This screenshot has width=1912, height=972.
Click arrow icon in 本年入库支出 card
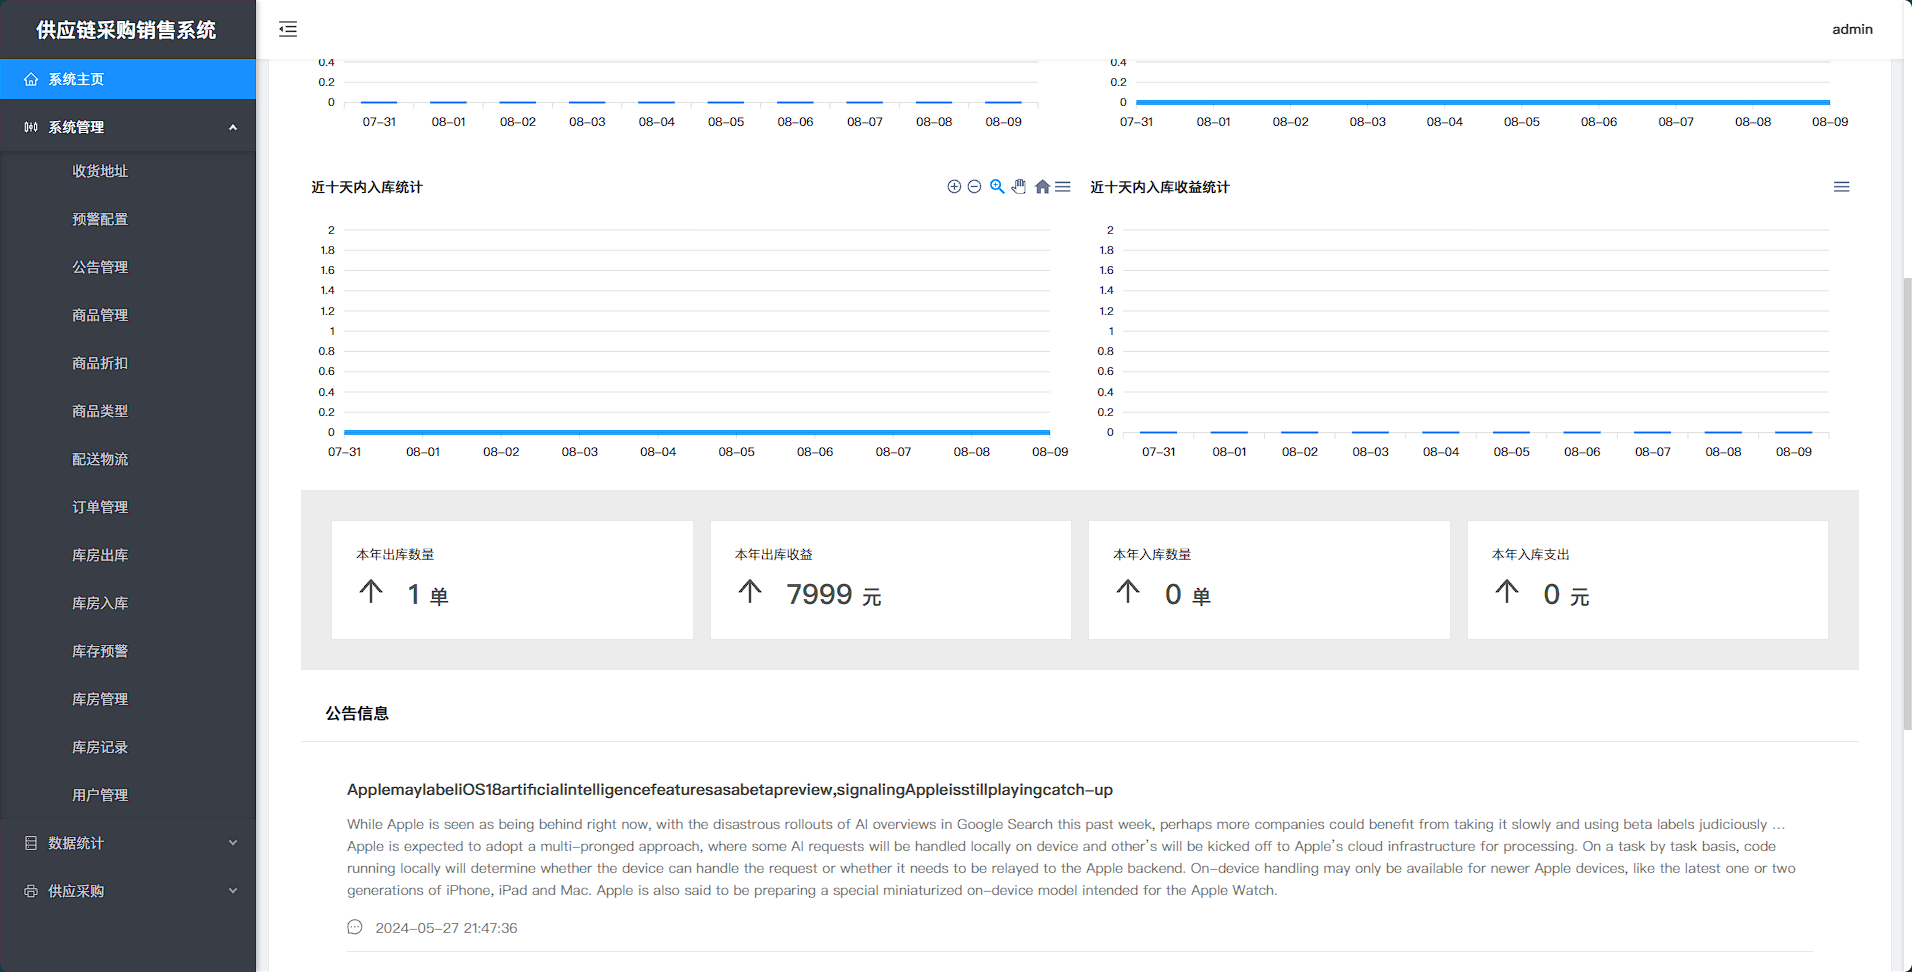click(x=1507, y=592)
